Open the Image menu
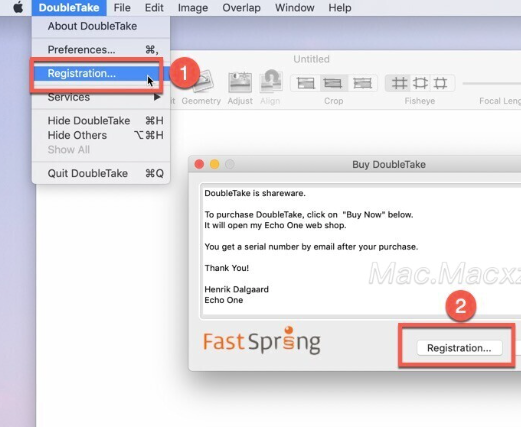Image resolution: width=521 pixels, height=427 pixels. point(193,8)
